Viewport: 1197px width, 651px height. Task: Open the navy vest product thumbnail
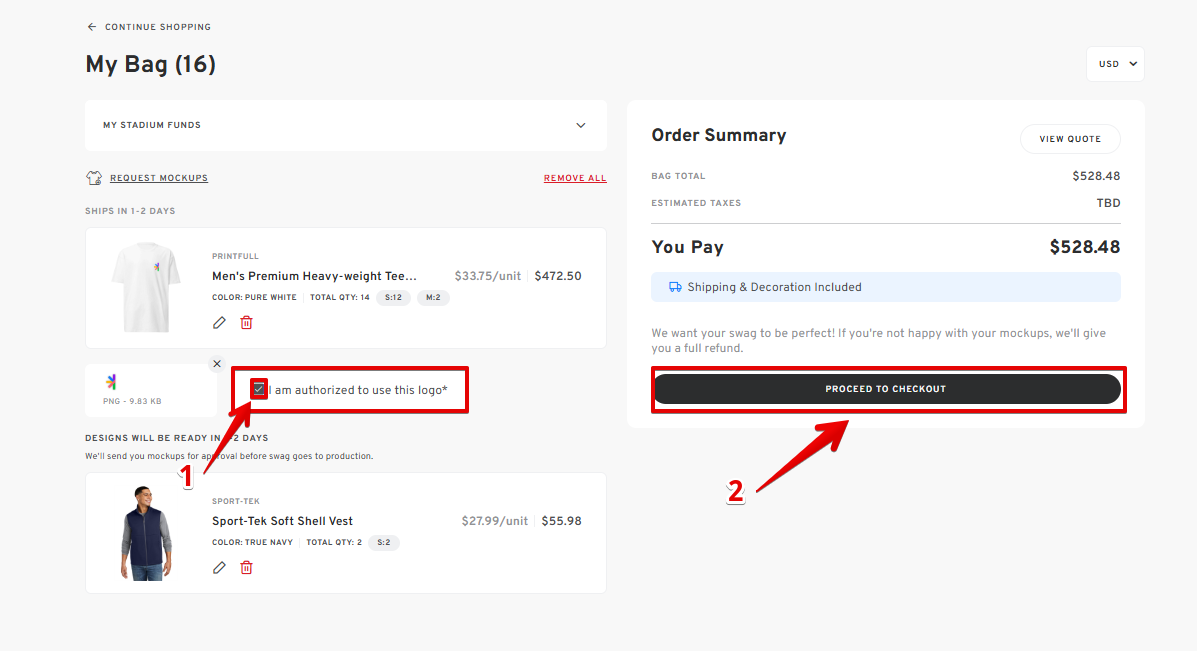tap(146, 533)
